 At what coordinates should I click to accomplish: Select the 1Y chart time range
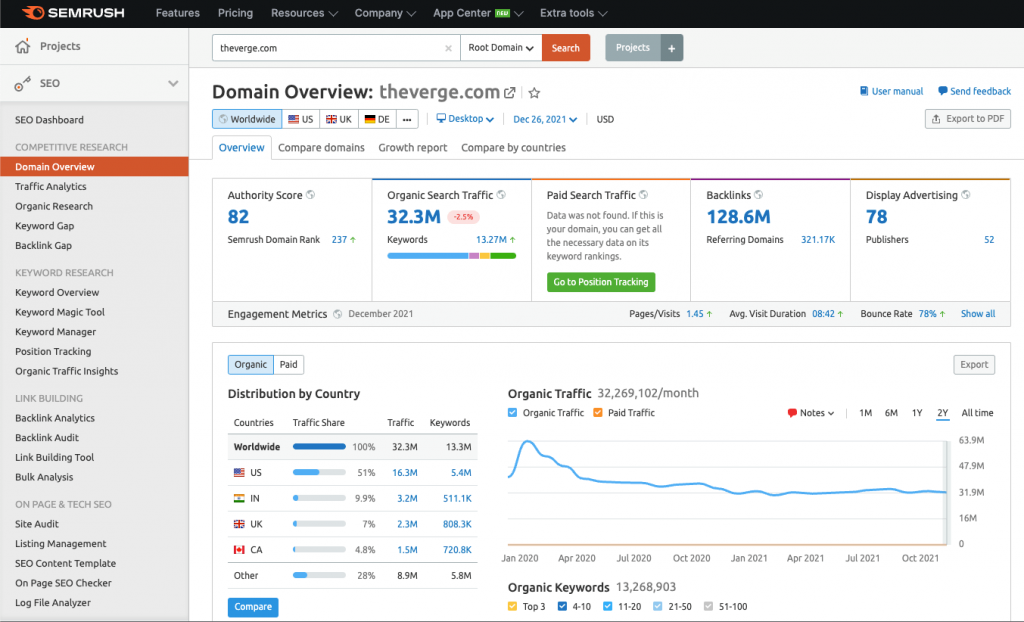917,413
